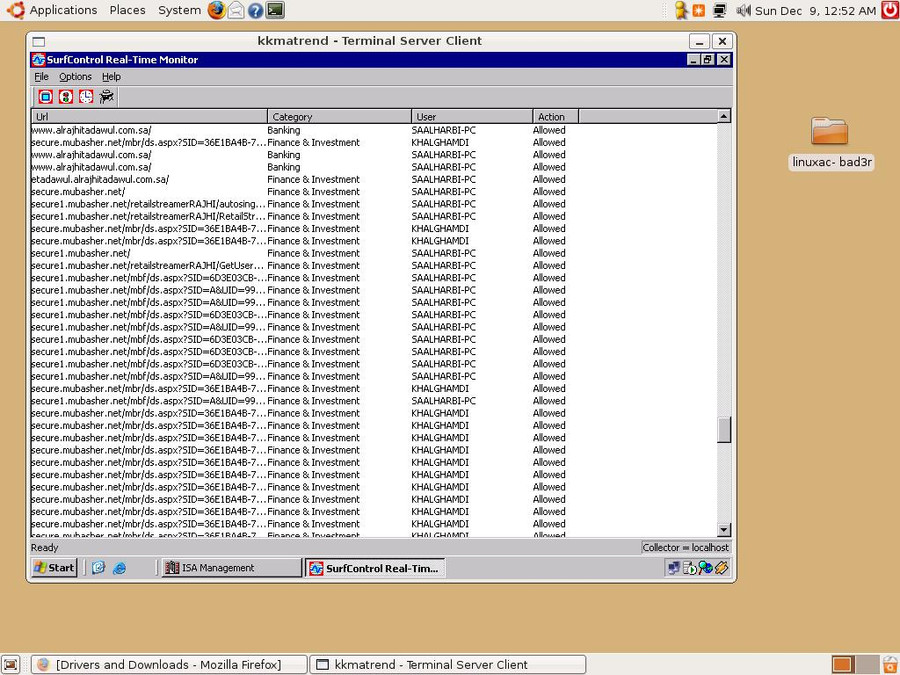Image resolution: width=900 pixels, height=675 pixels.
Task: Open the Firefox launcher in the top panel
Action: 216,10
